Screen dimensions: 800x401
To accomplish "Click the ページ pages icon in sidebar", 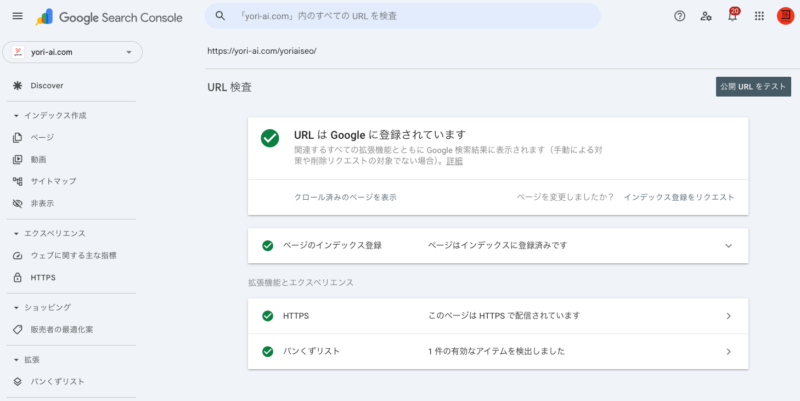I will click(x=17, y=138).
